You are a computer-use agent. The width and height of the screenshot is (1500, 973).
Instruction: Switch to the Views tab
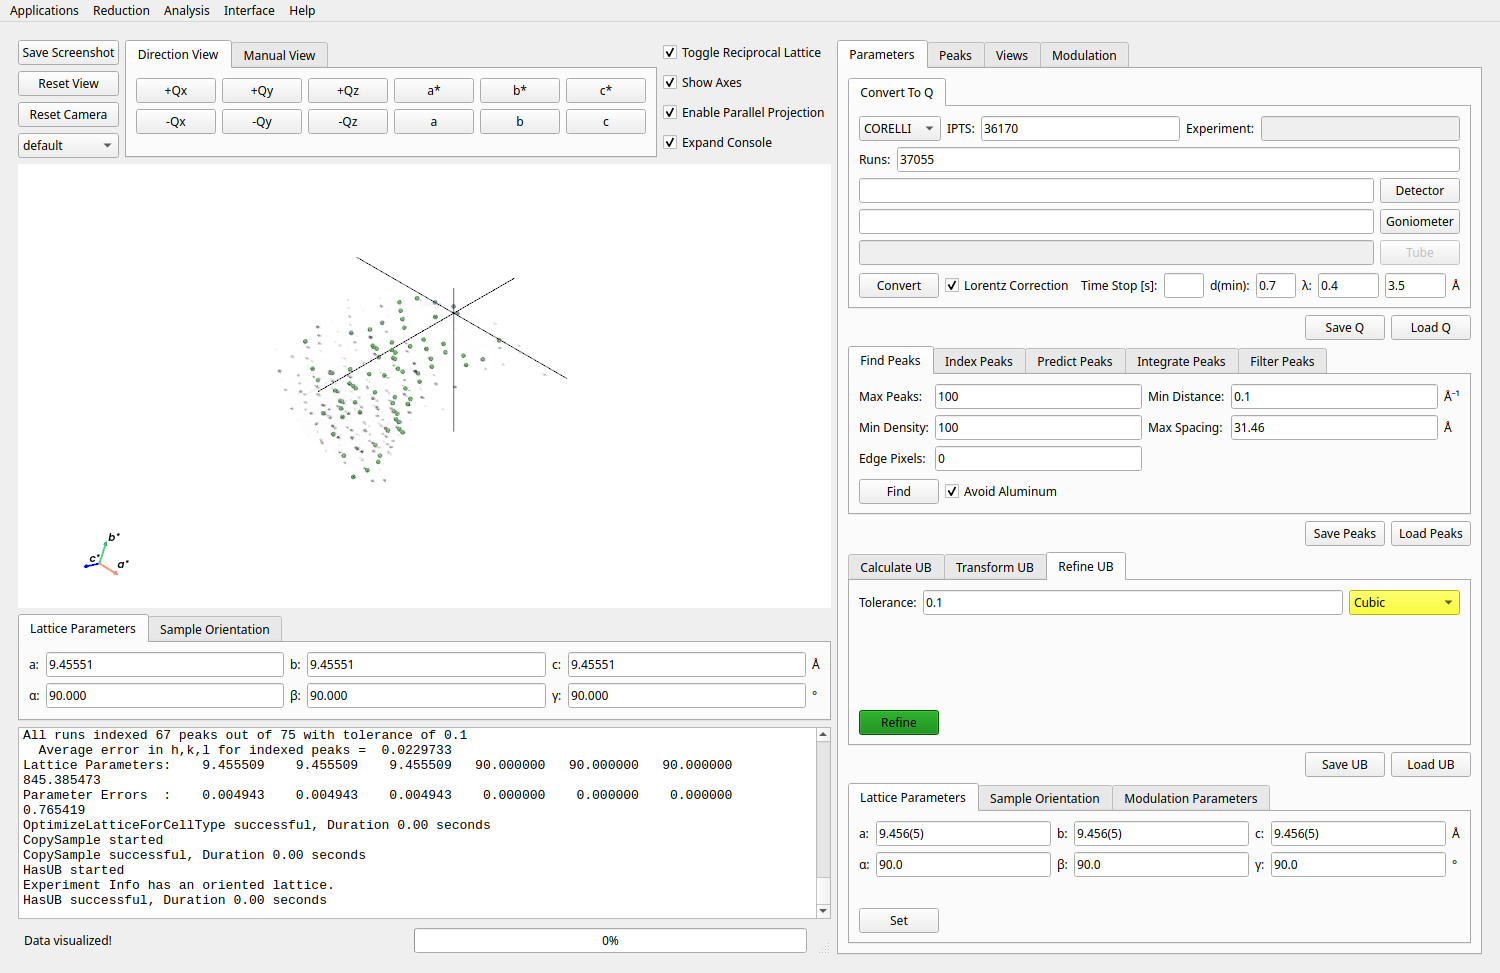point(1012,55)
